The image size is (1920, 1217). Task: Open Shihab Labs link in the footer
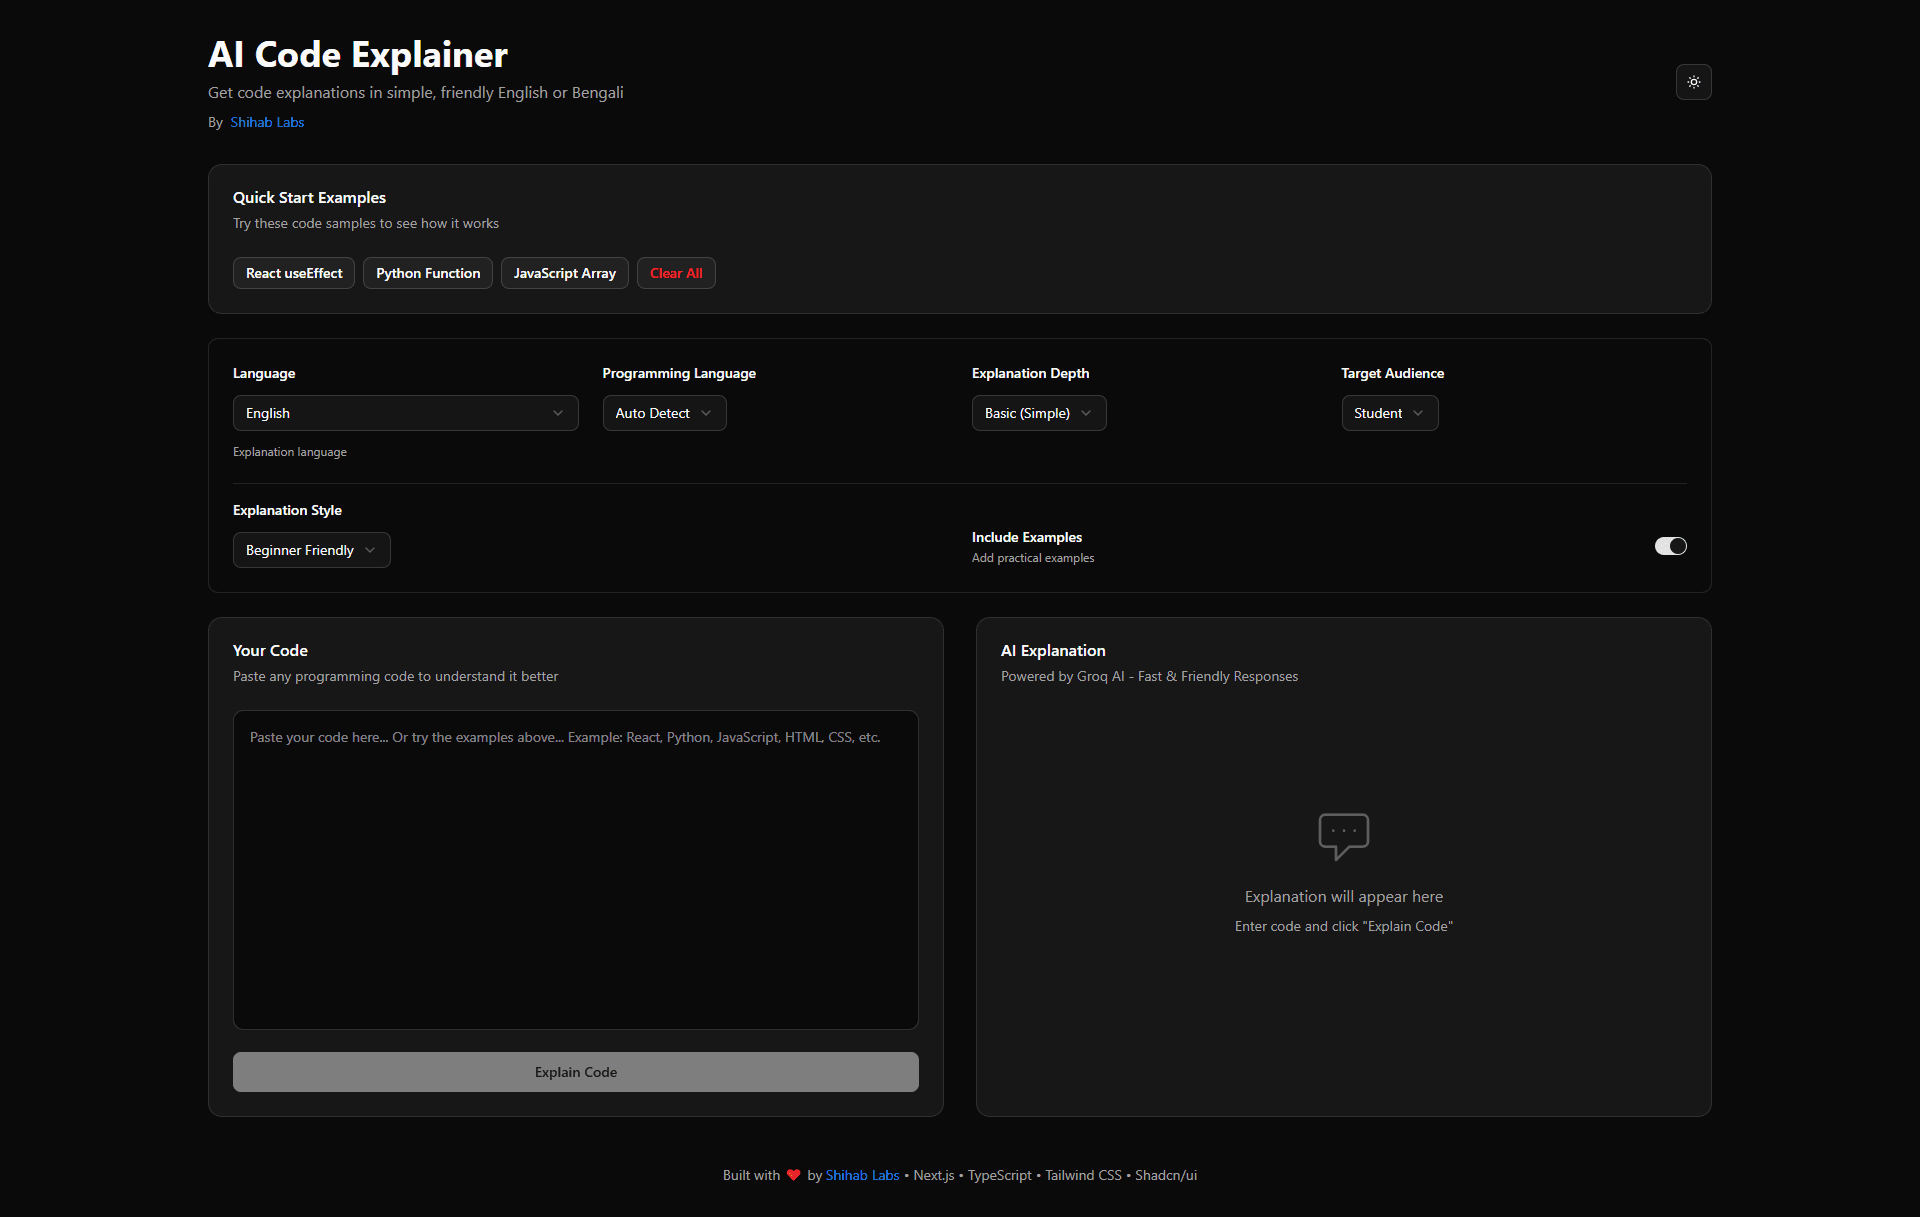(x=862, y=1175)
